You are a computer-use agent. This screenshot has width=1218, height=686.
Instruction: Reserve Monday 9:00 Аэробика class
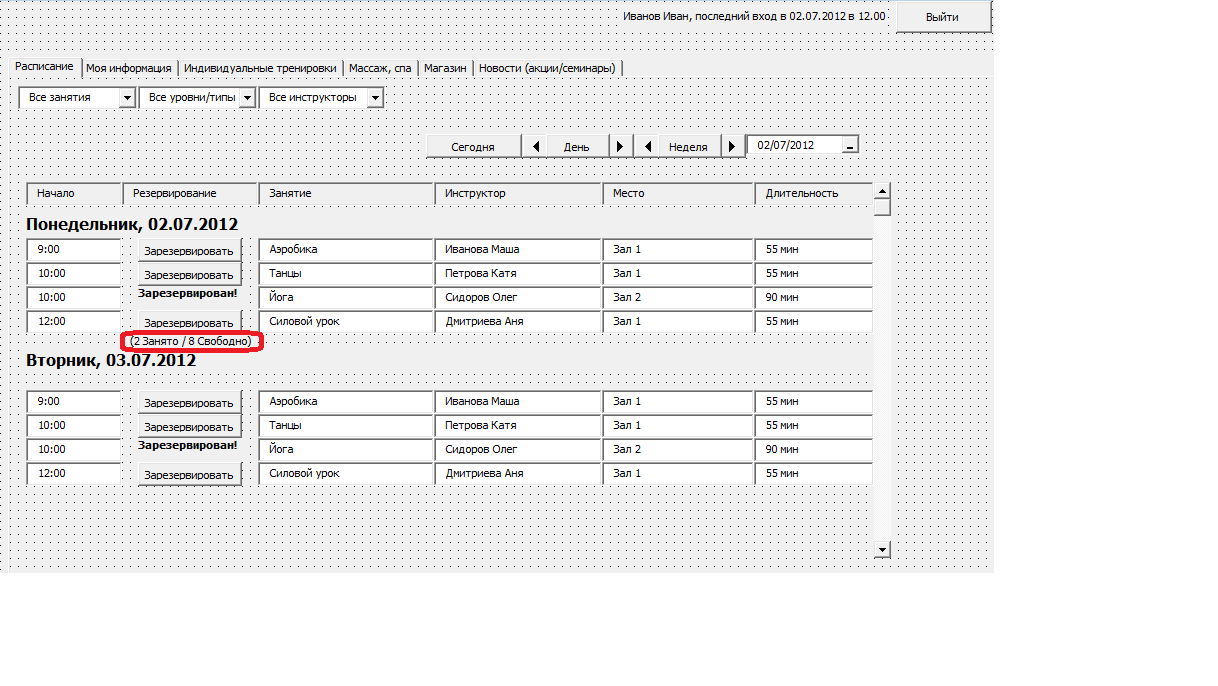click(x=189, y=251)
